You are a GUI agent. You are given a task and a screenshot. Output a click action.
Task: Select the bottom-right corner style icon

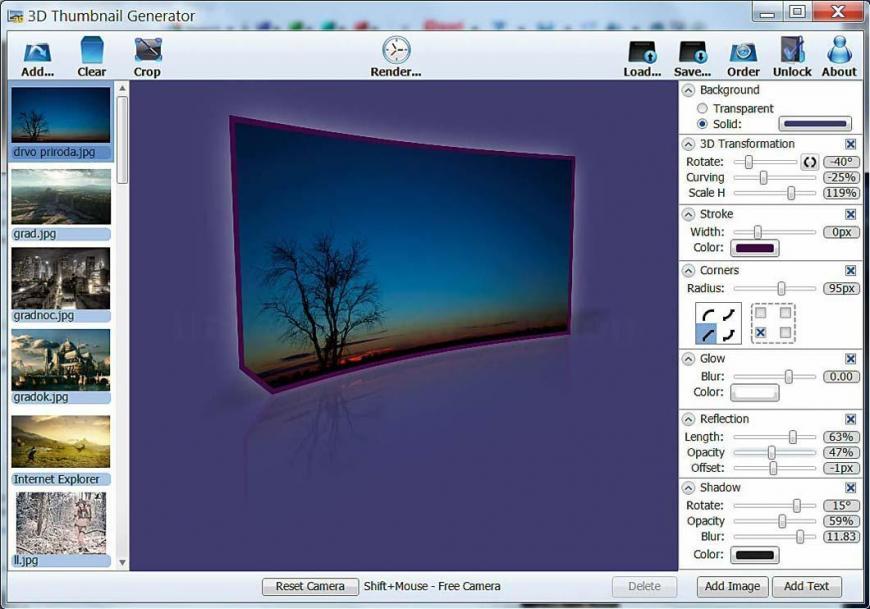pyautogui.click(x=729, y=334)
